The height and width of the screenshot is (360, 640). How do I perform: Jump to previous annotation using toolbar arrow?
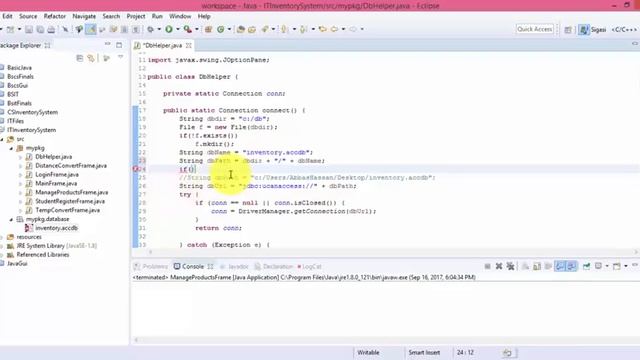point(303,29)
